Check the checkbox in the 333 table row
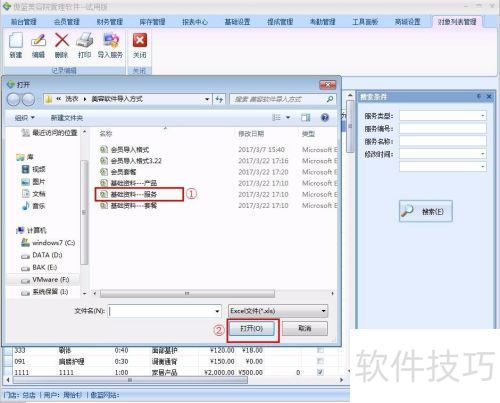The height and width of the screenshot is (403, 500). pos(320,350)
